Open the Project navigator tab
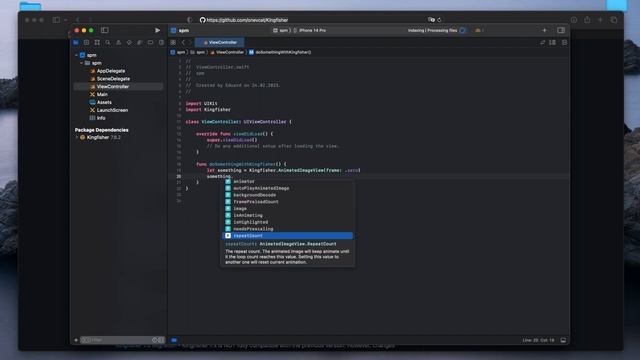This screenshot has width=640, height=360. point(76,42)
